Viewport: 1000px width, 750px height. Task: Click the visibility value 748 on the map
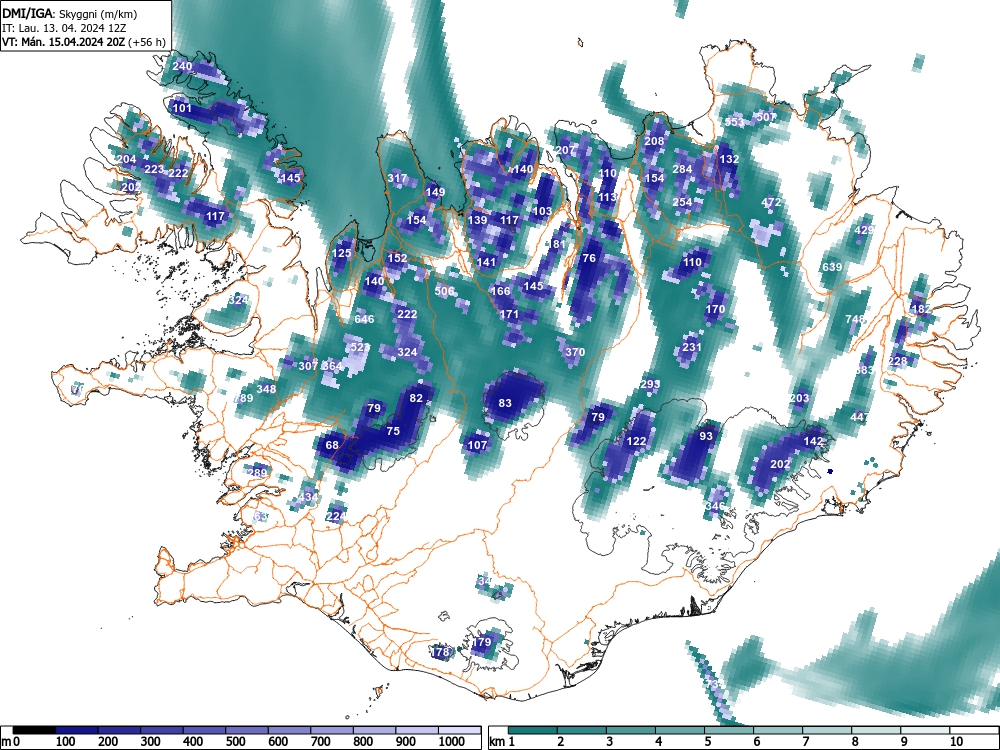click(855, 319)
